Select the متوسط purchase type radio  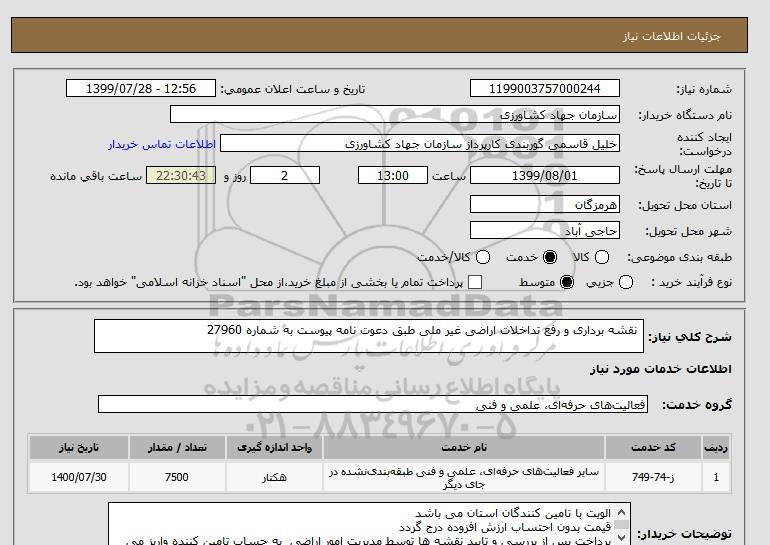567,282
